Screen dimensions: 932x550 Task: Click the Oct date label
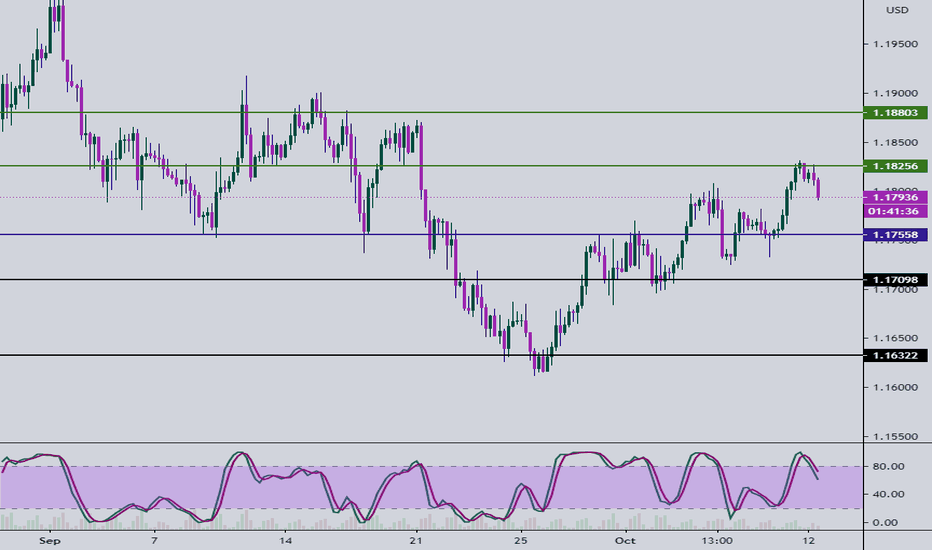point(625,540)
